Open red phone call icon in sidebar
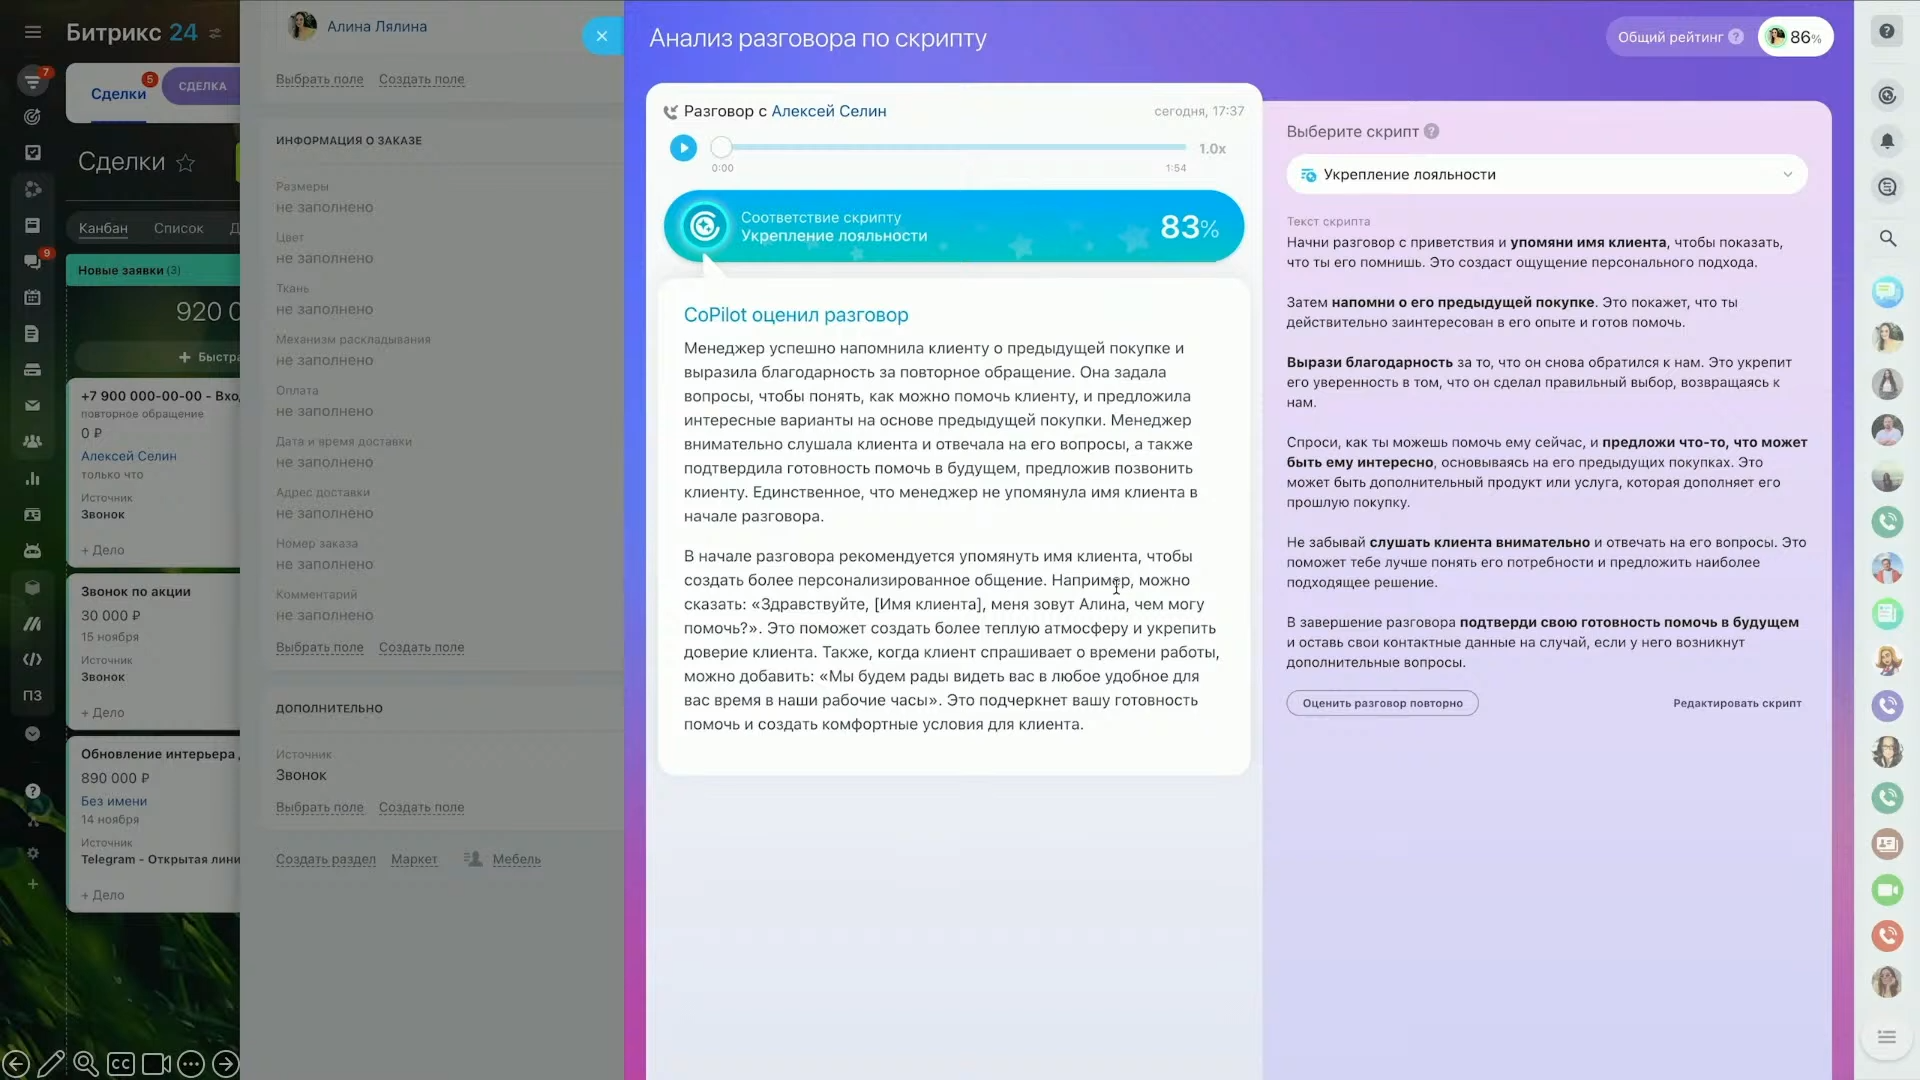The image size is (1920, 1080). pos(1887,936)
